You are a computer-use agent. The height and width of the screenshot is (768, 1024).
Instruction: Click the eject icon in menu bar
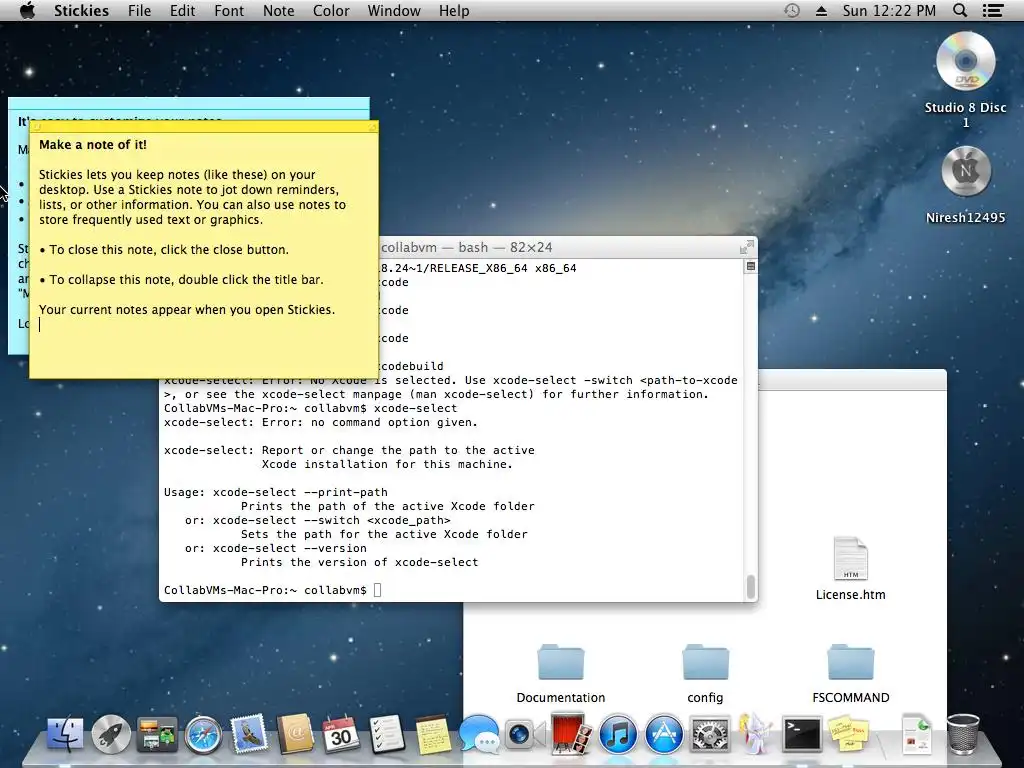coord(822,10)
